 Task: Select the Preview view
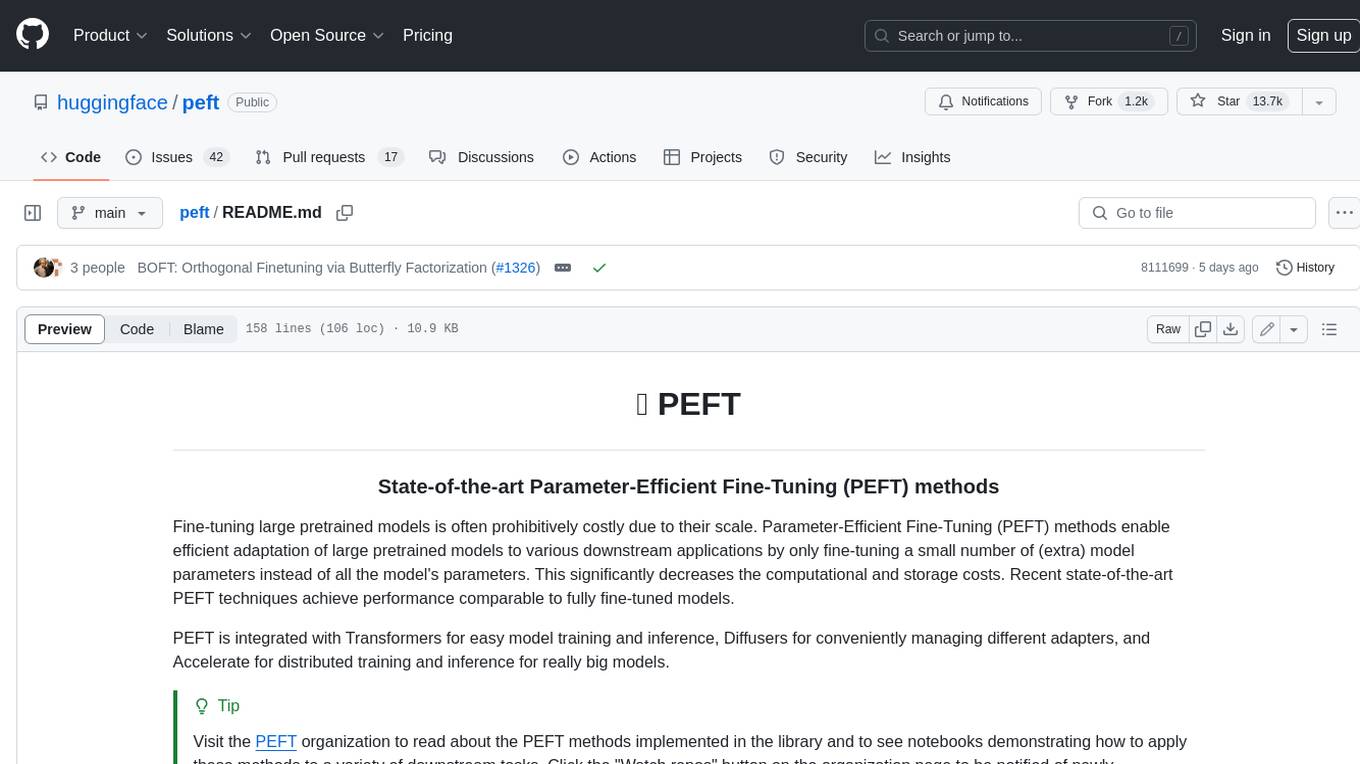(65, 329)
